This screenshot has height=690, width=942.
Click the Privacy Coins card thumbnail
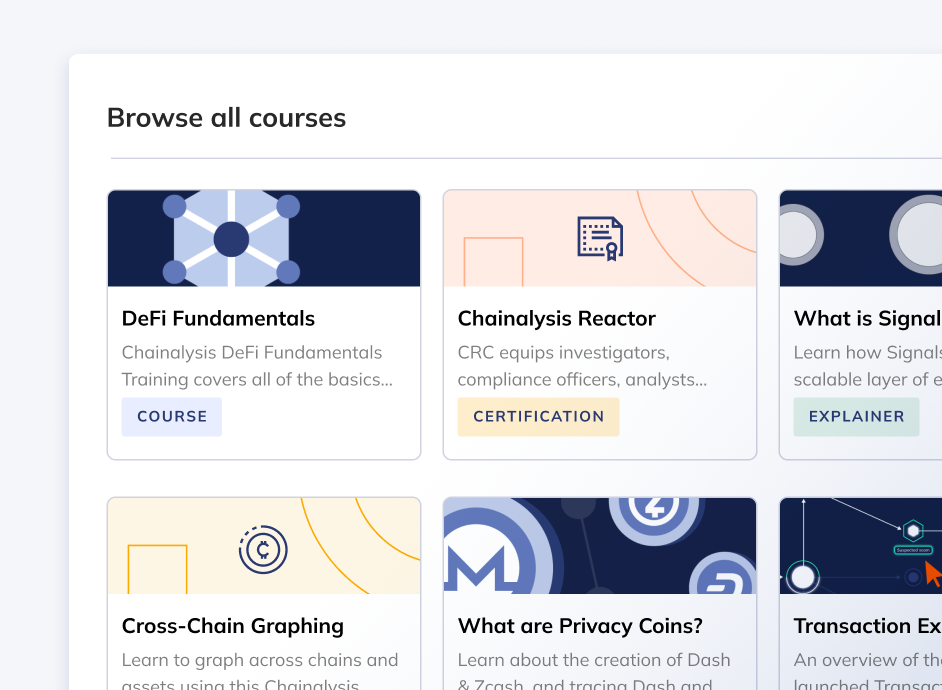[600, 545]
